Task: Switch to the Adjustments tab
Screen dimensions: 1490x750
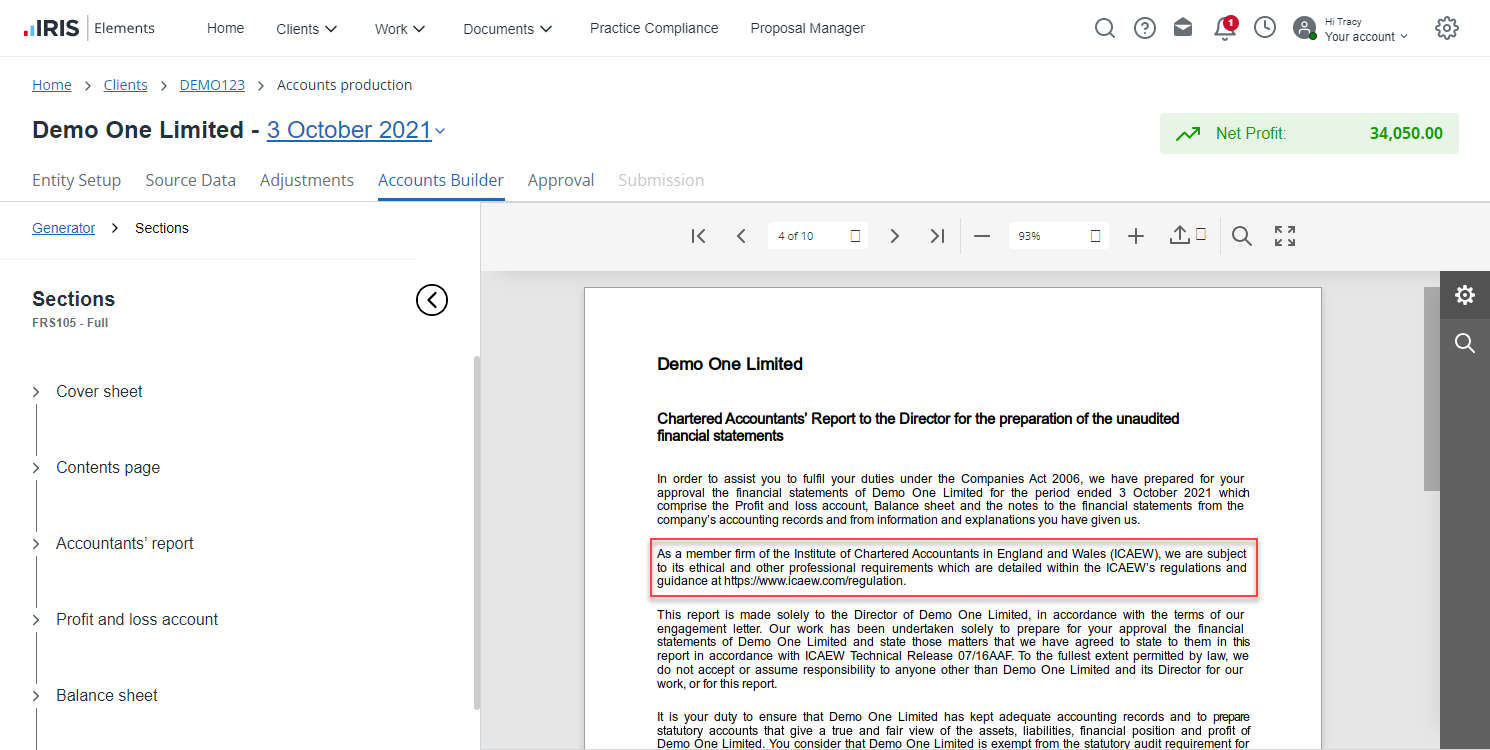Action: [306, 180]
